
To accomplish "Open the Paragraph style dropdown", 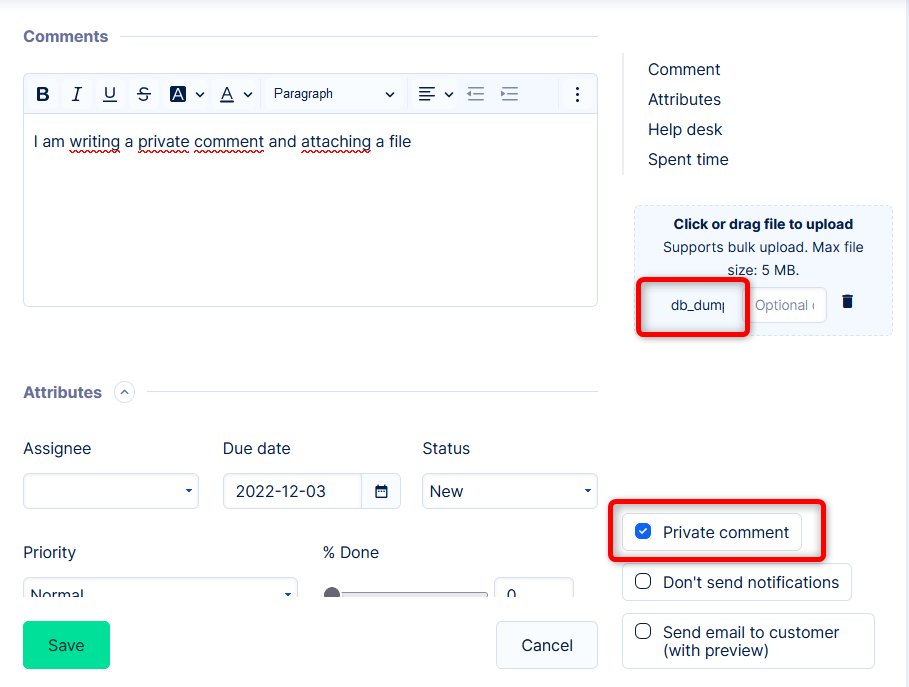I will 334,94.
